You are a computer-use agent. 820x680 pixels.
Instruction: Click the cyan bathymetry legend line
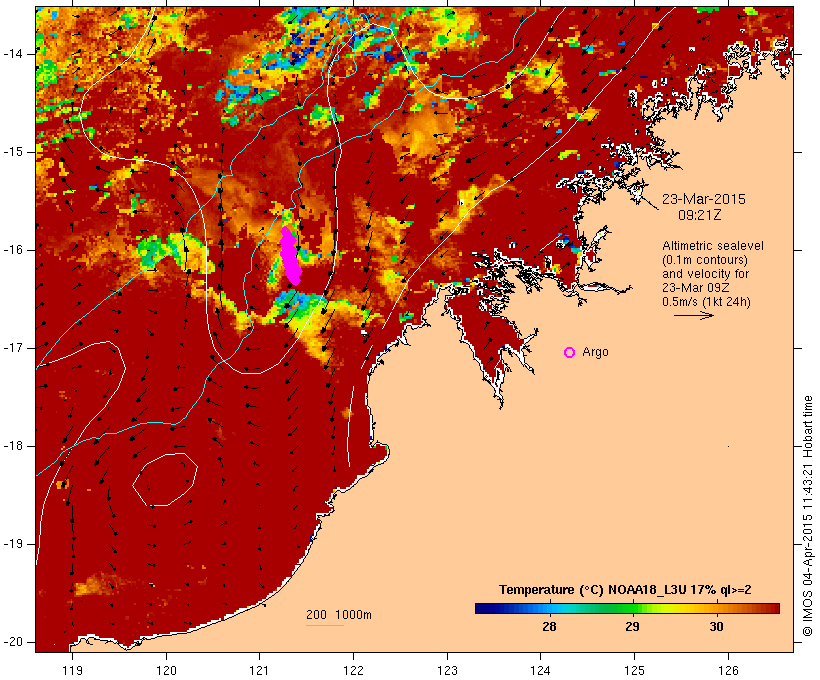click(325, 625)
